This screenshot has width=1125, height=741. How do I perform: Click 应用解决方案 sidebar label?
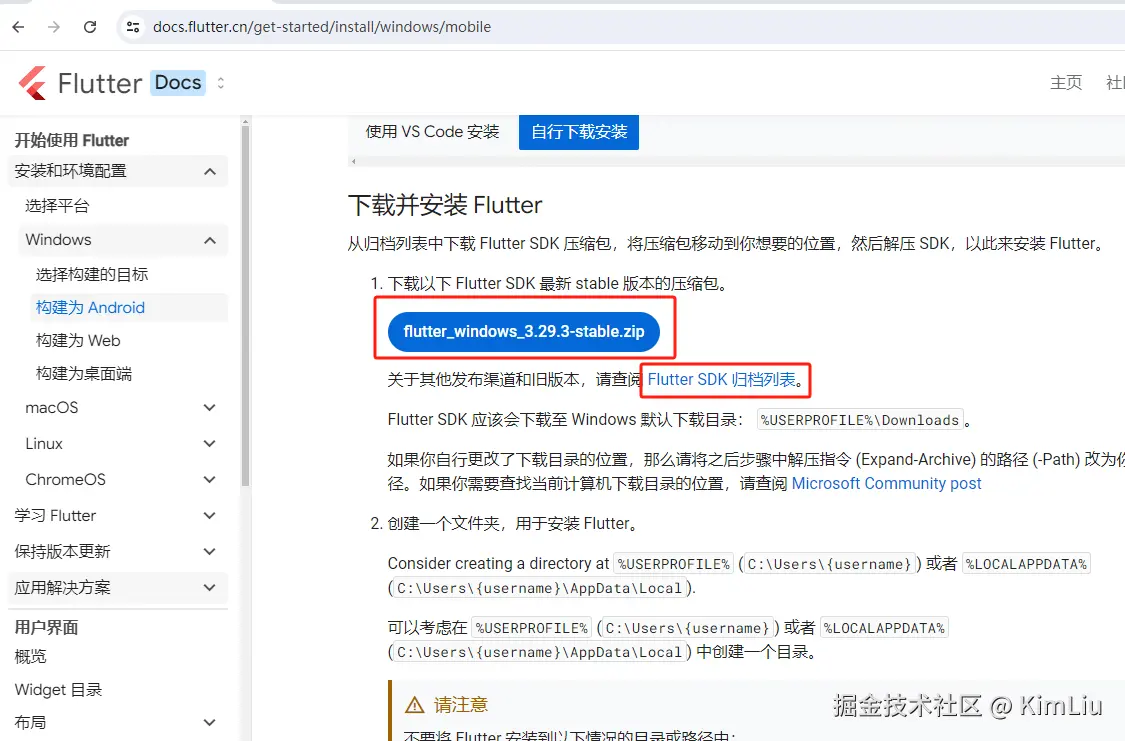(62, 587)
